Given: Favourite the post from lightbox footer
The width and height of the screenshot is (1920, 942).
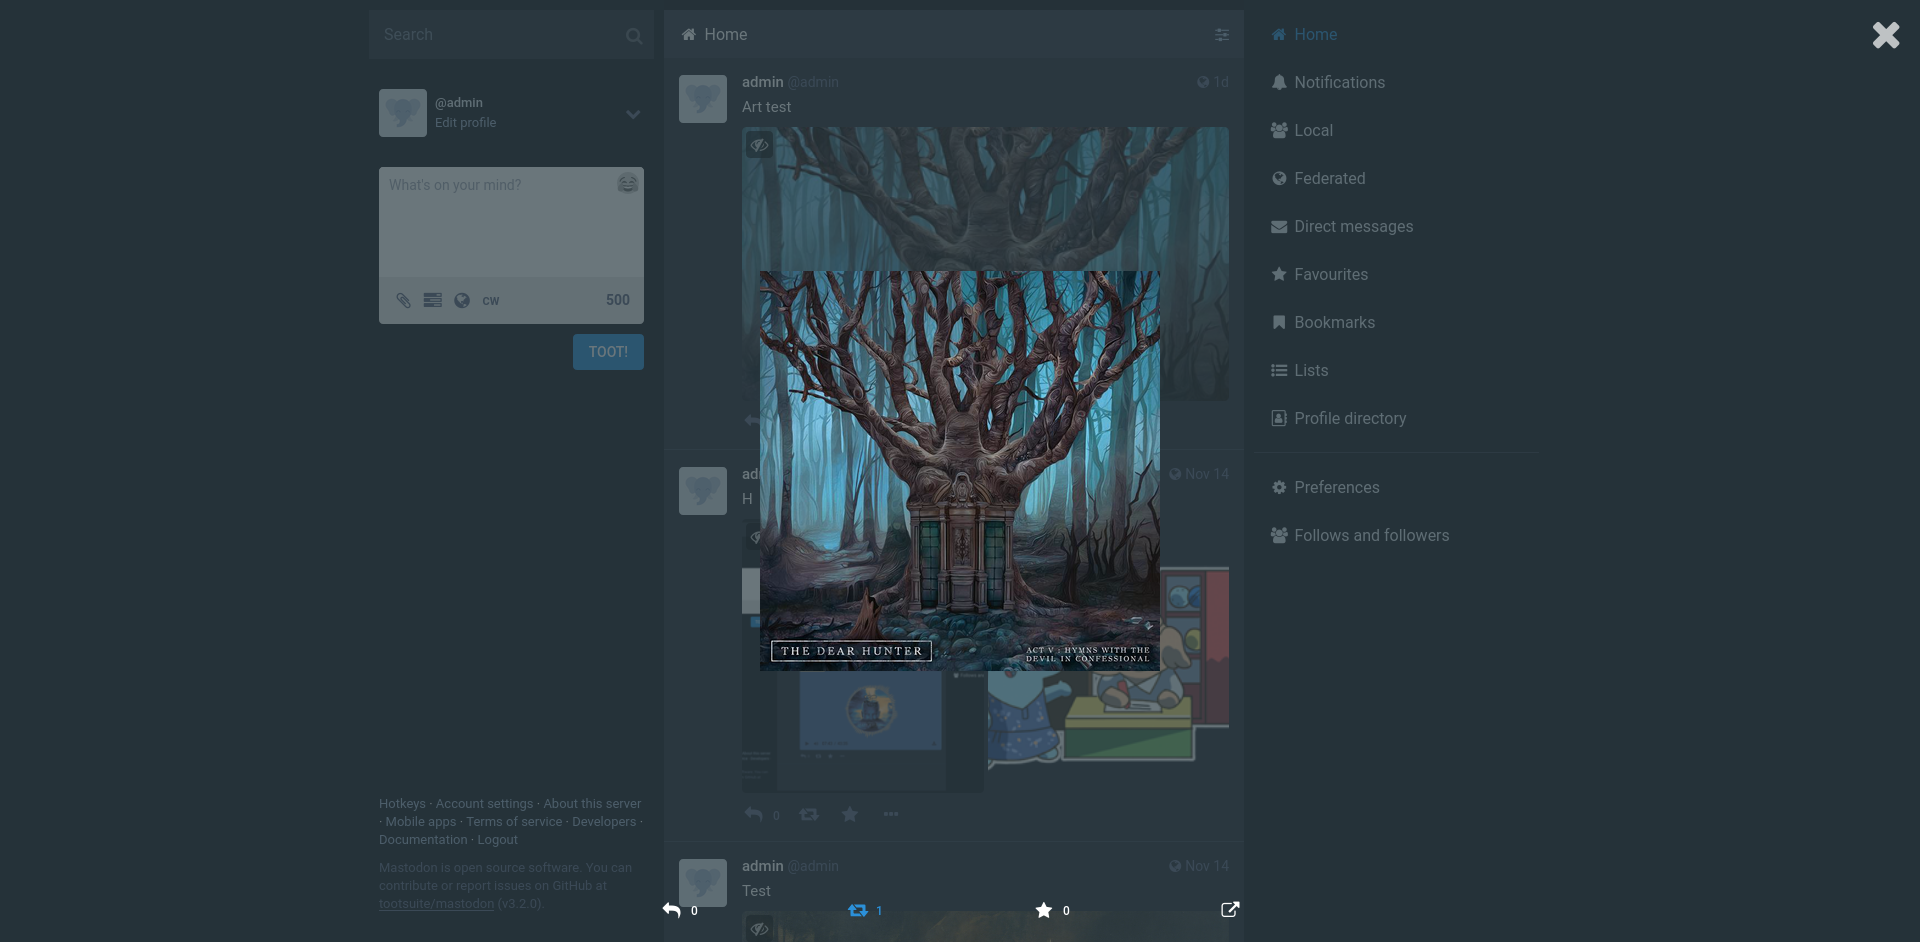Looking at the screenshot, I should click(x=1044, y=910).
